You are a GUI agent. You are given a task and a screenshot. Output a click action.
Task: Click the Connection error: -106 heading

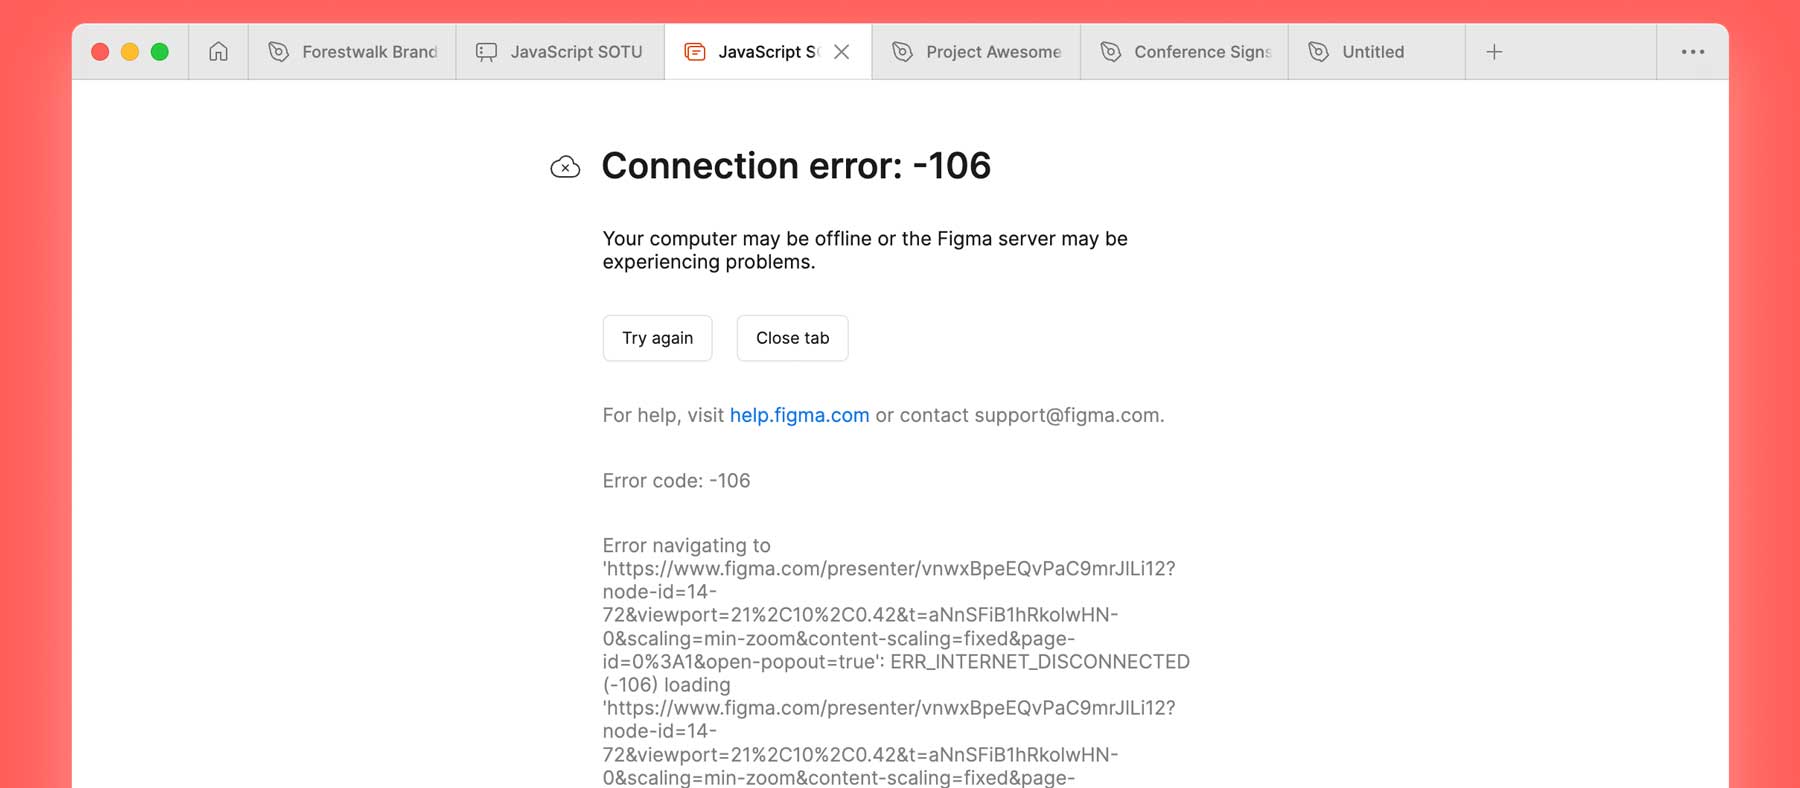[796, 166]
